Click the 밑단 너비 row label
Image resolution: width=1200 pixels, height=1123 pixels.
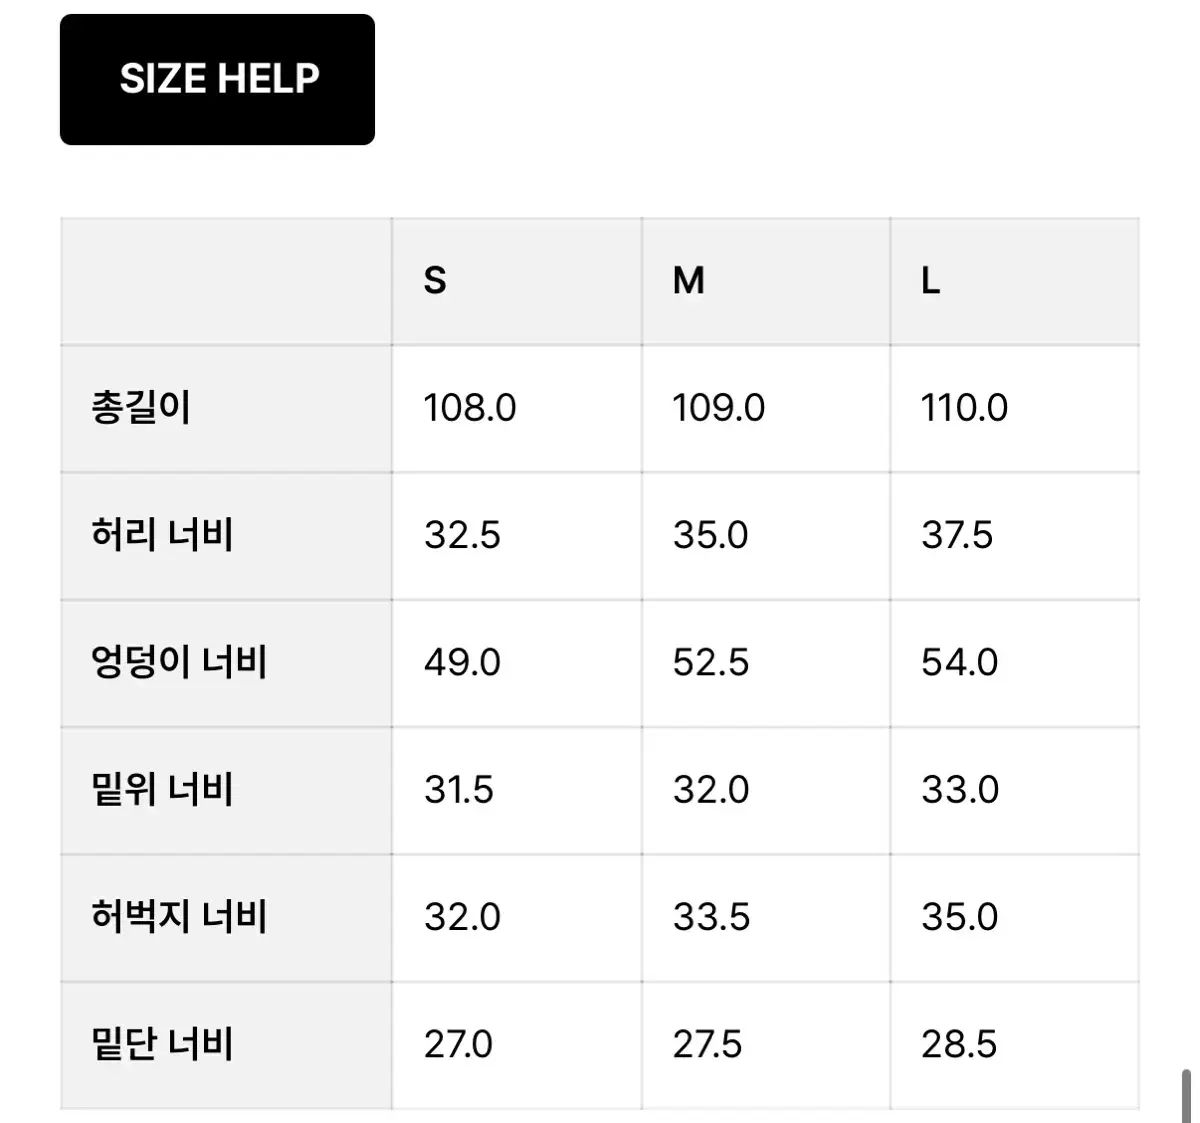pyautogui.click(x=162, y=1045)
